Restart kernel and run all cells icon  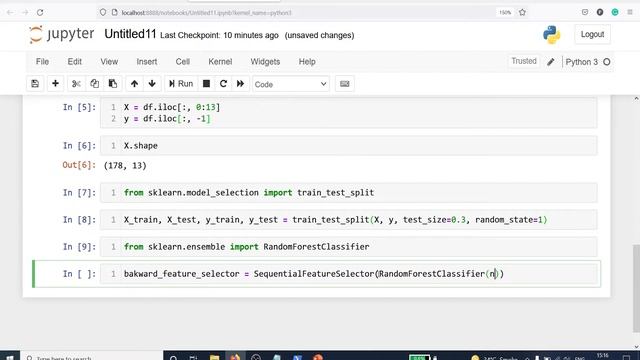point(240,84)
